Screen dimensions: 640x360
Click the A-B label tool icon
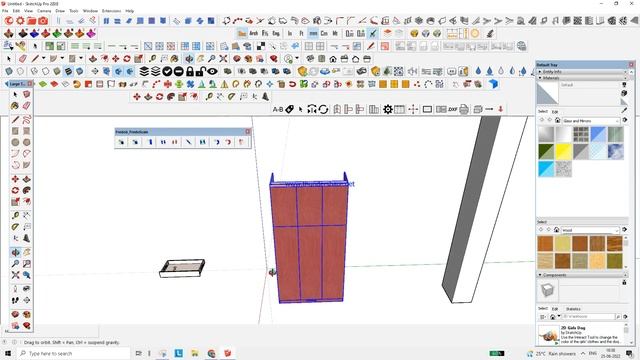click(x=278, y=109)
